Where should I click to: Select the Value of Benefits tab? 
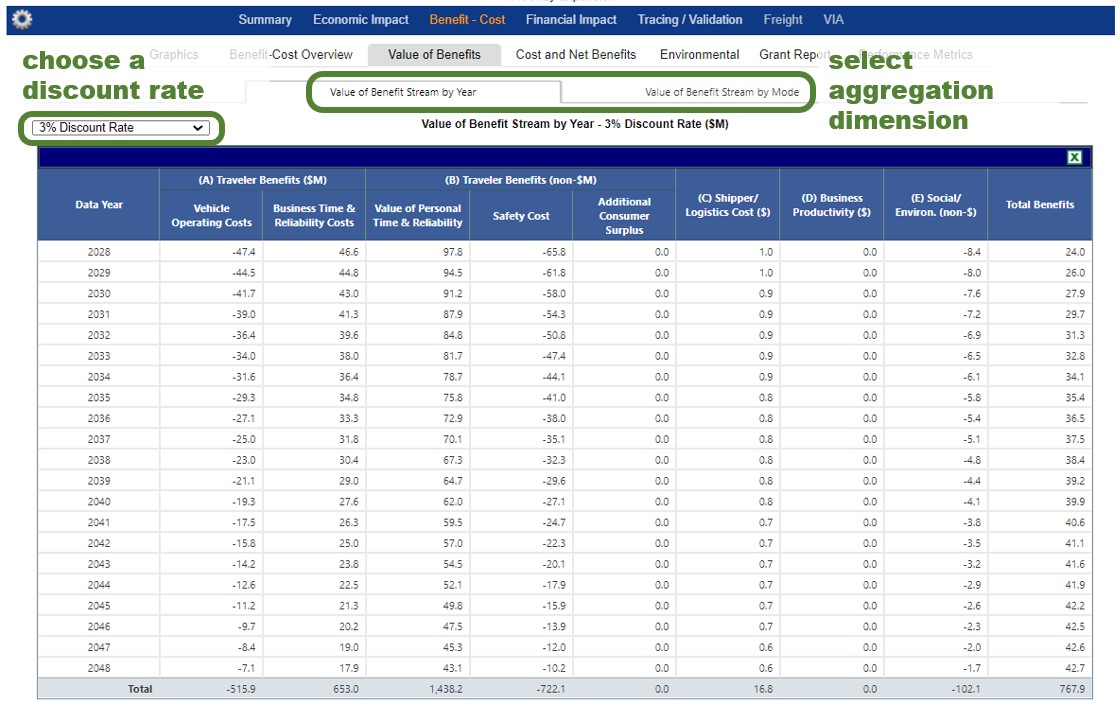434,55
